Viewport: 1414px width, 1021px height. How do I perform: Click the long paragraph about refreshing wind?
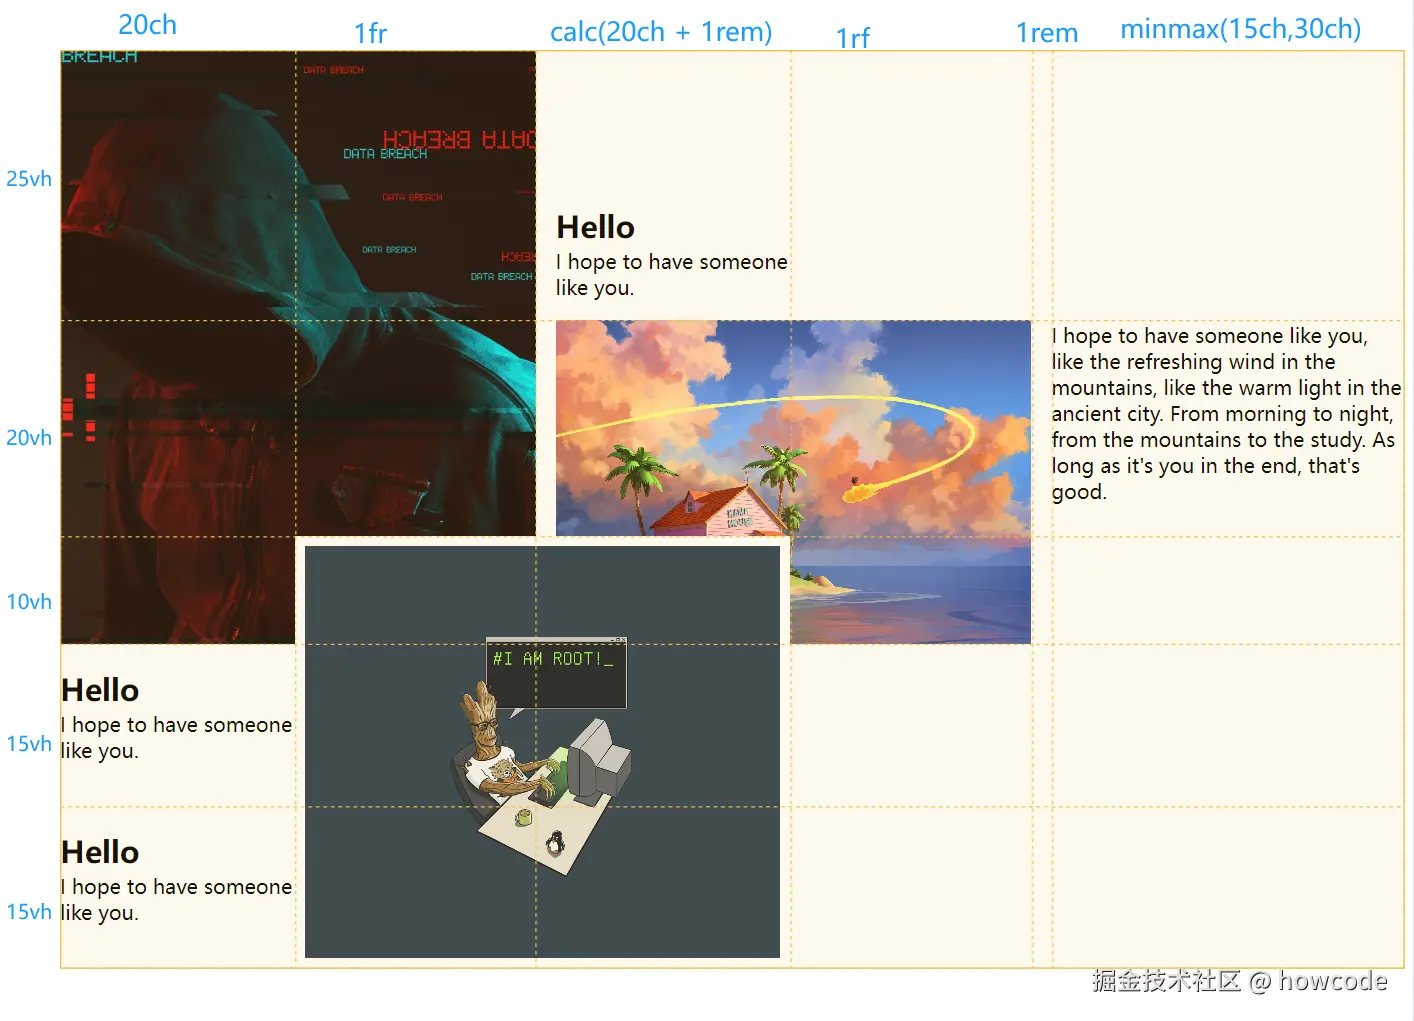(1226, 414)
